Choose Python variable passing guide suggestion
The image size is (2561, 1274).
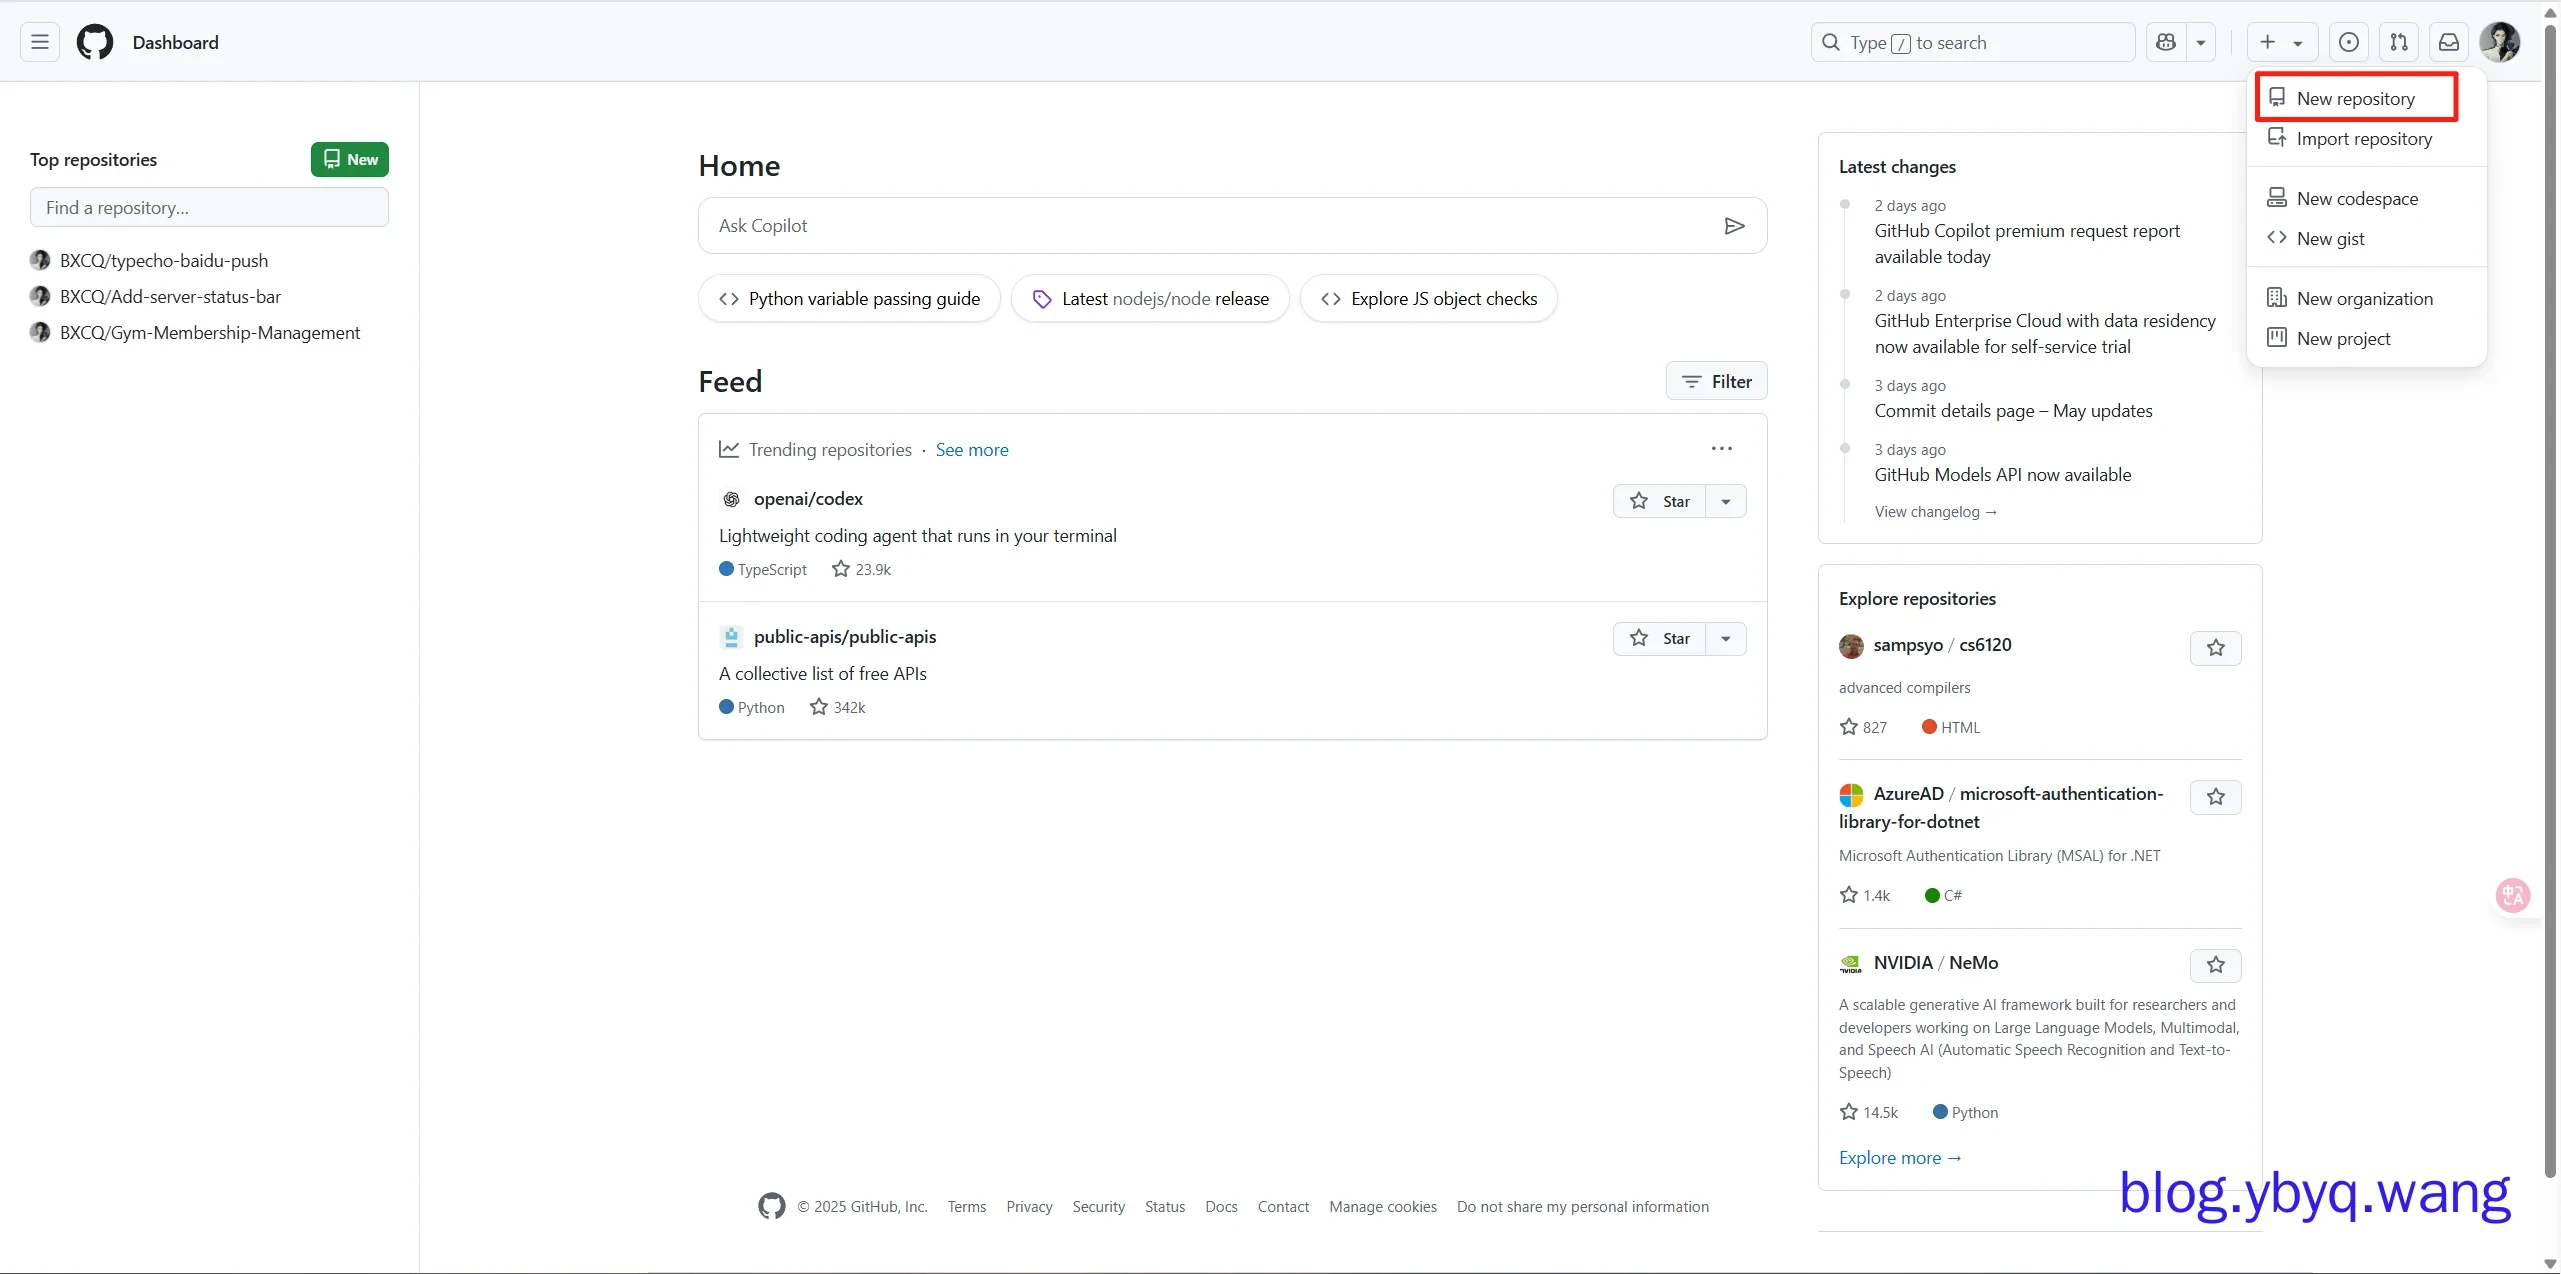[849, 298]
